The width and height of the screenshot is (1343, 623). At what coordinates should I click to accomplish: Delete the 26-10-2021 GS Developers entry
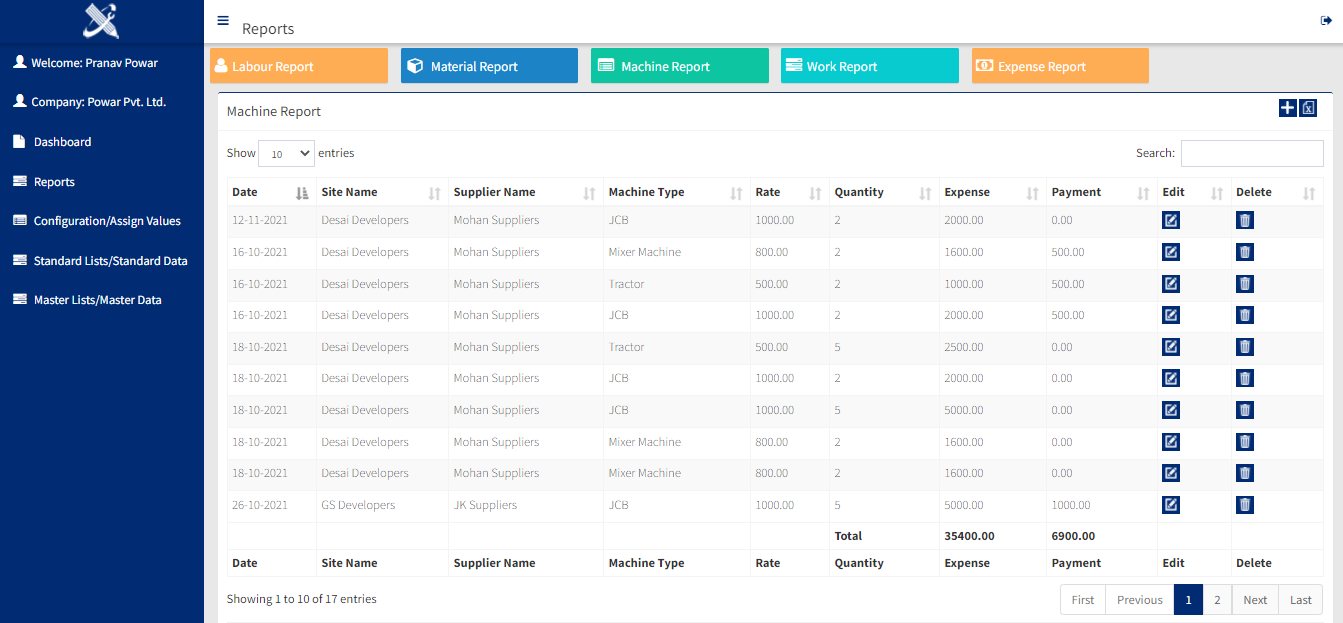1245,505
